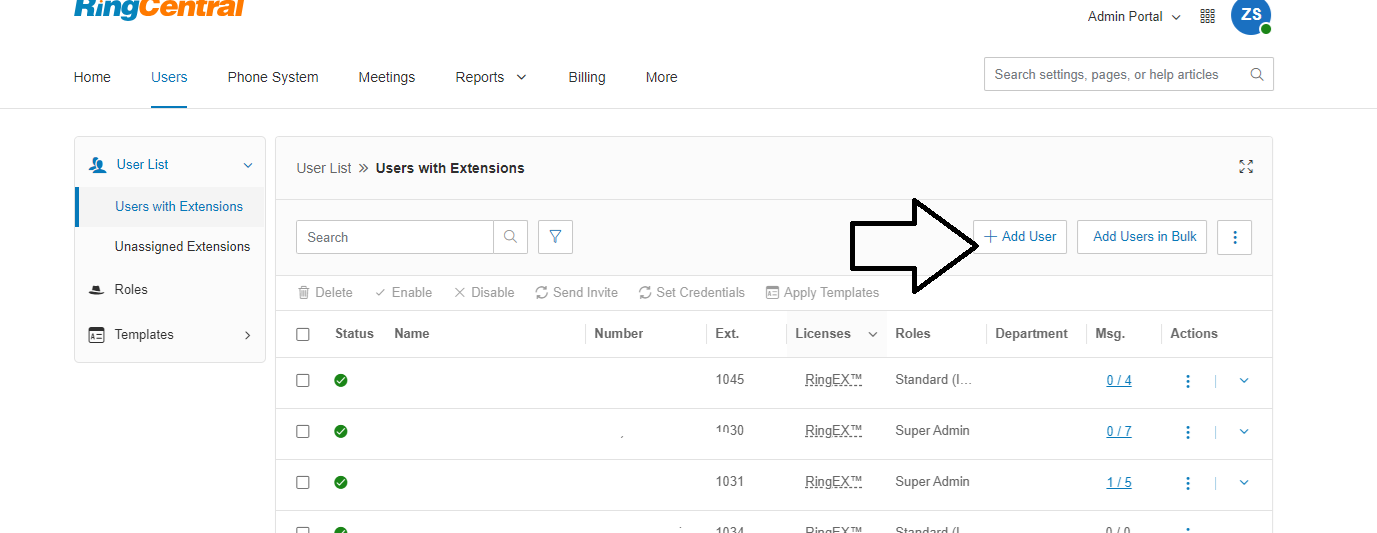Expand the row details for extension 1030

coord(1244,432)
